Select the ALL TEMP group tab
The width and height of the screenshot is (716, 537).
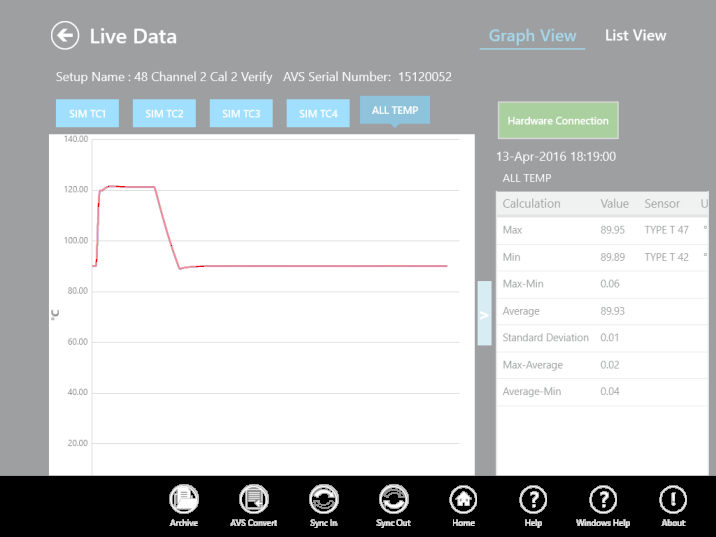[395, 110]
